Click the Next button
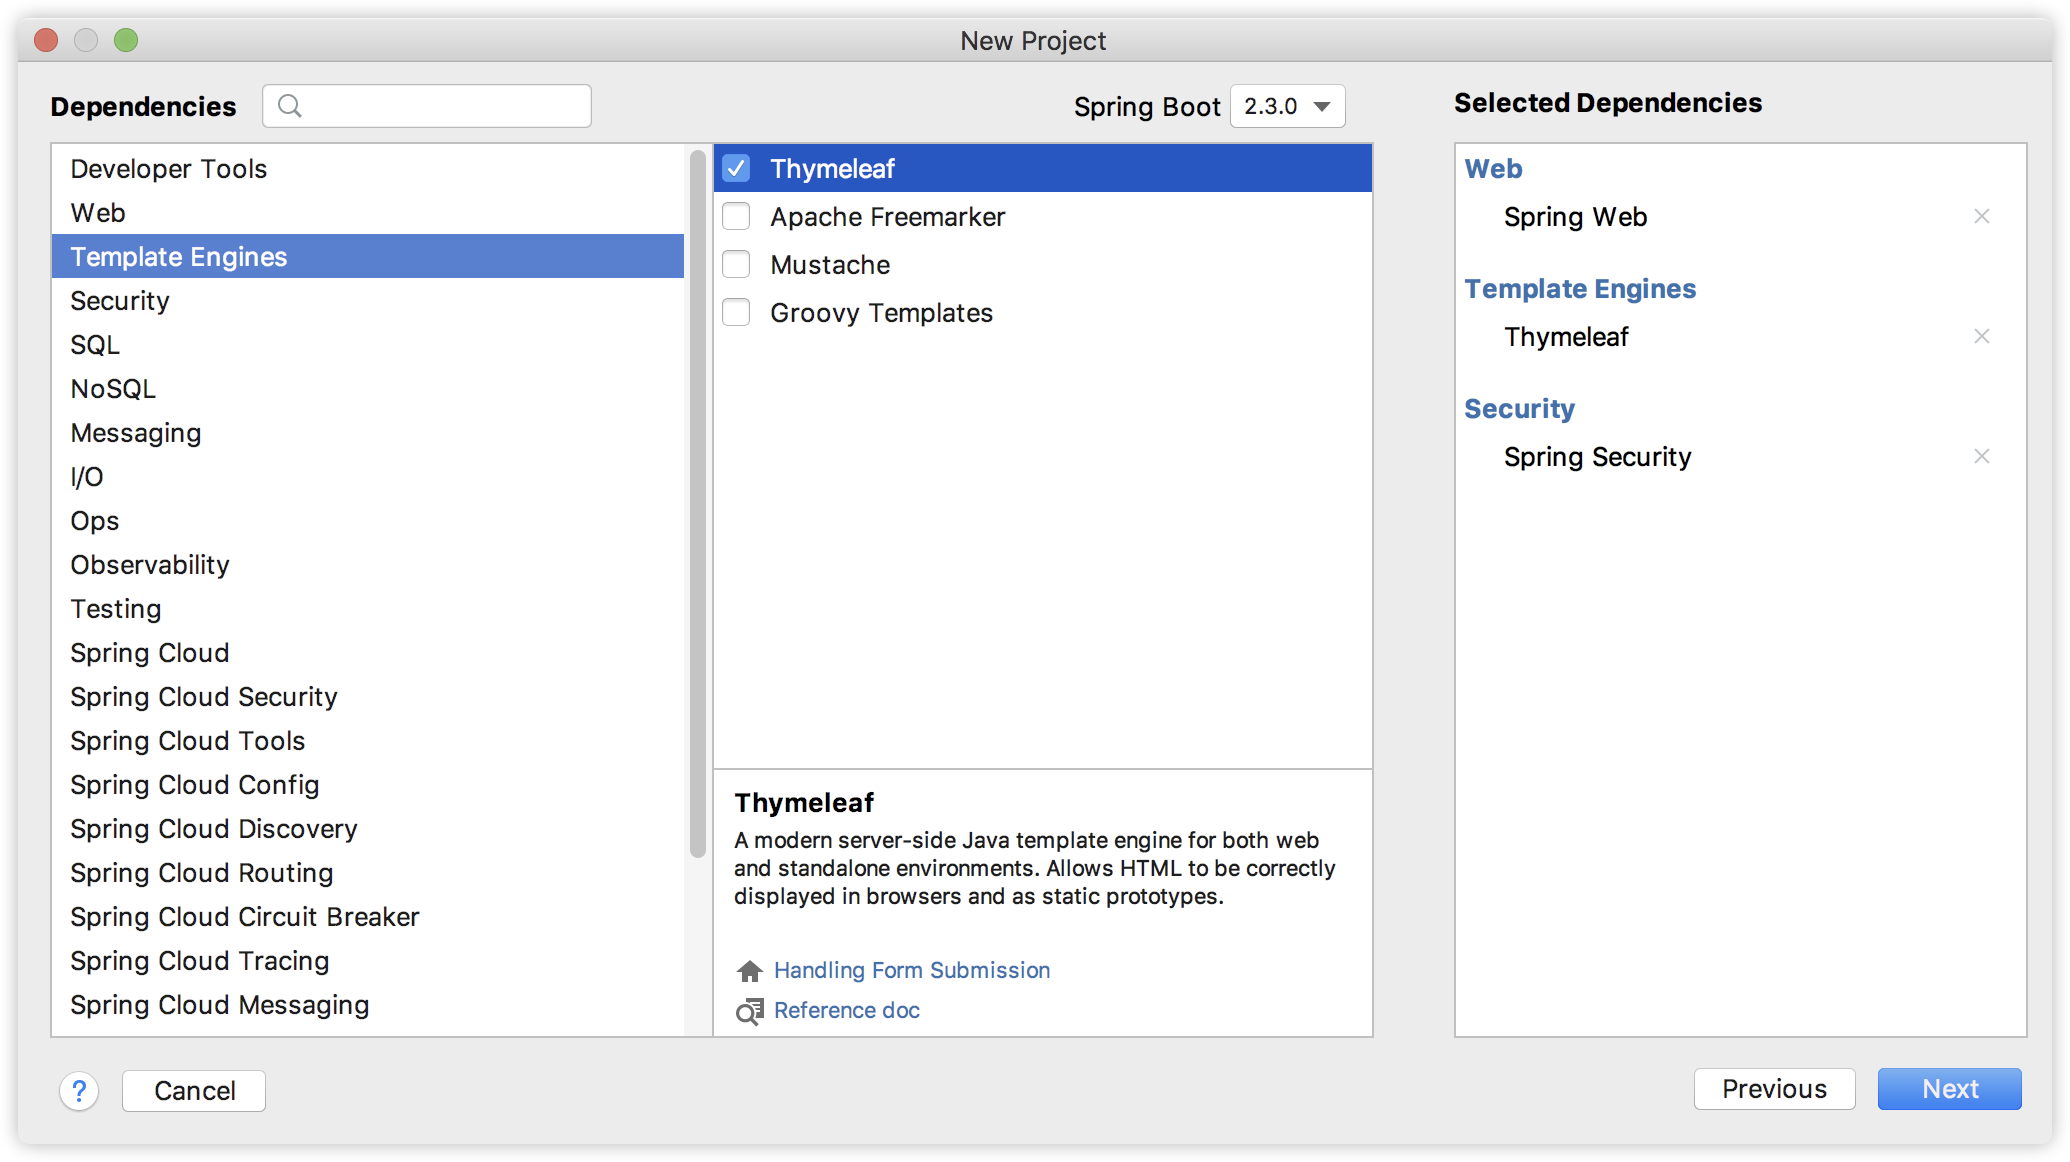The height and width of the screenshot is (1162, 2070). tap(1948, 1089)
